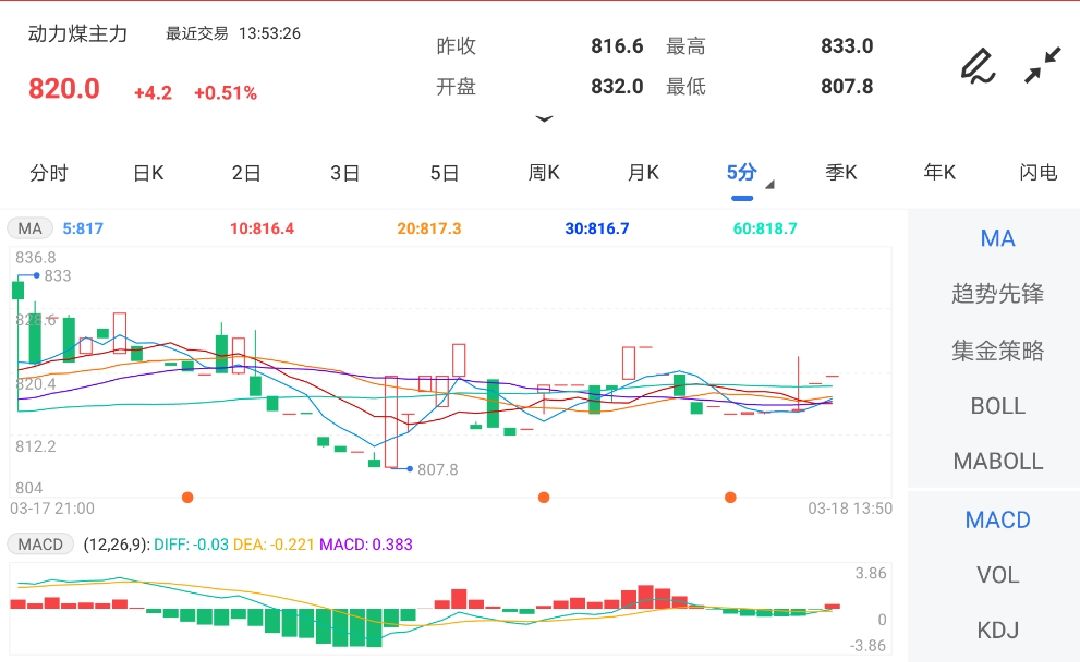Choose 集金策略 indicator
1080x662 pixels.
tap(997, 351)
